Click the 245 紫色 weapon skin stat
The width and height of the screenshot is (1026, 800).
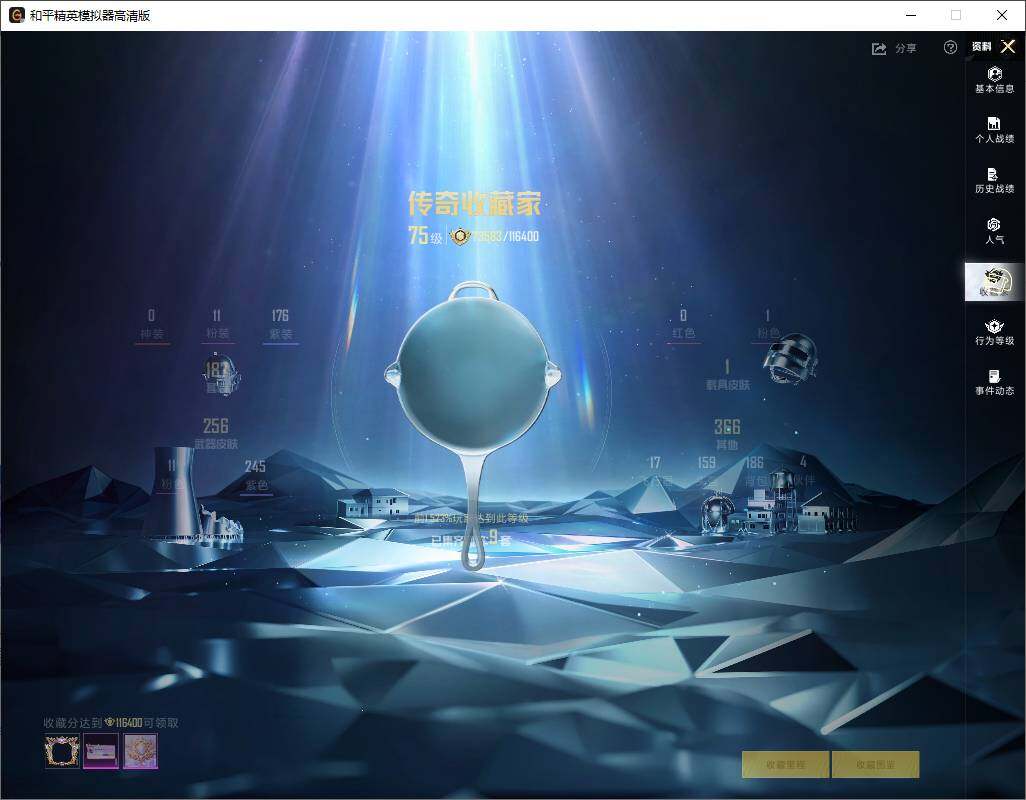pyautogui.click(x=256, y=475)
